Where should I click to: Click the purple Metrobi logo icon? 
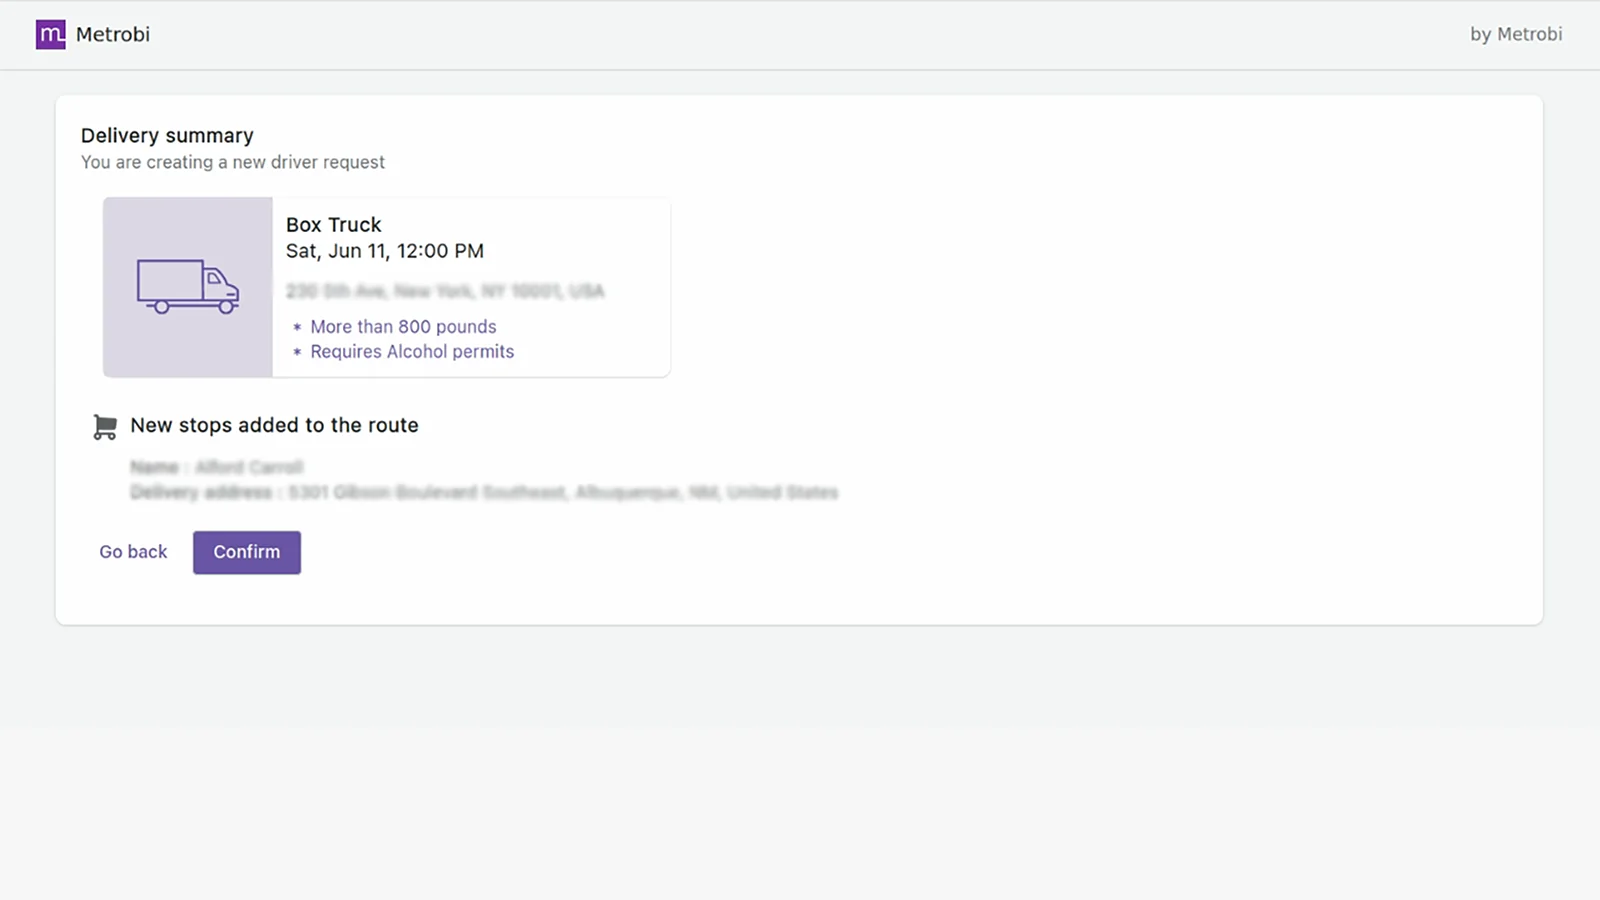pos(51,35)
